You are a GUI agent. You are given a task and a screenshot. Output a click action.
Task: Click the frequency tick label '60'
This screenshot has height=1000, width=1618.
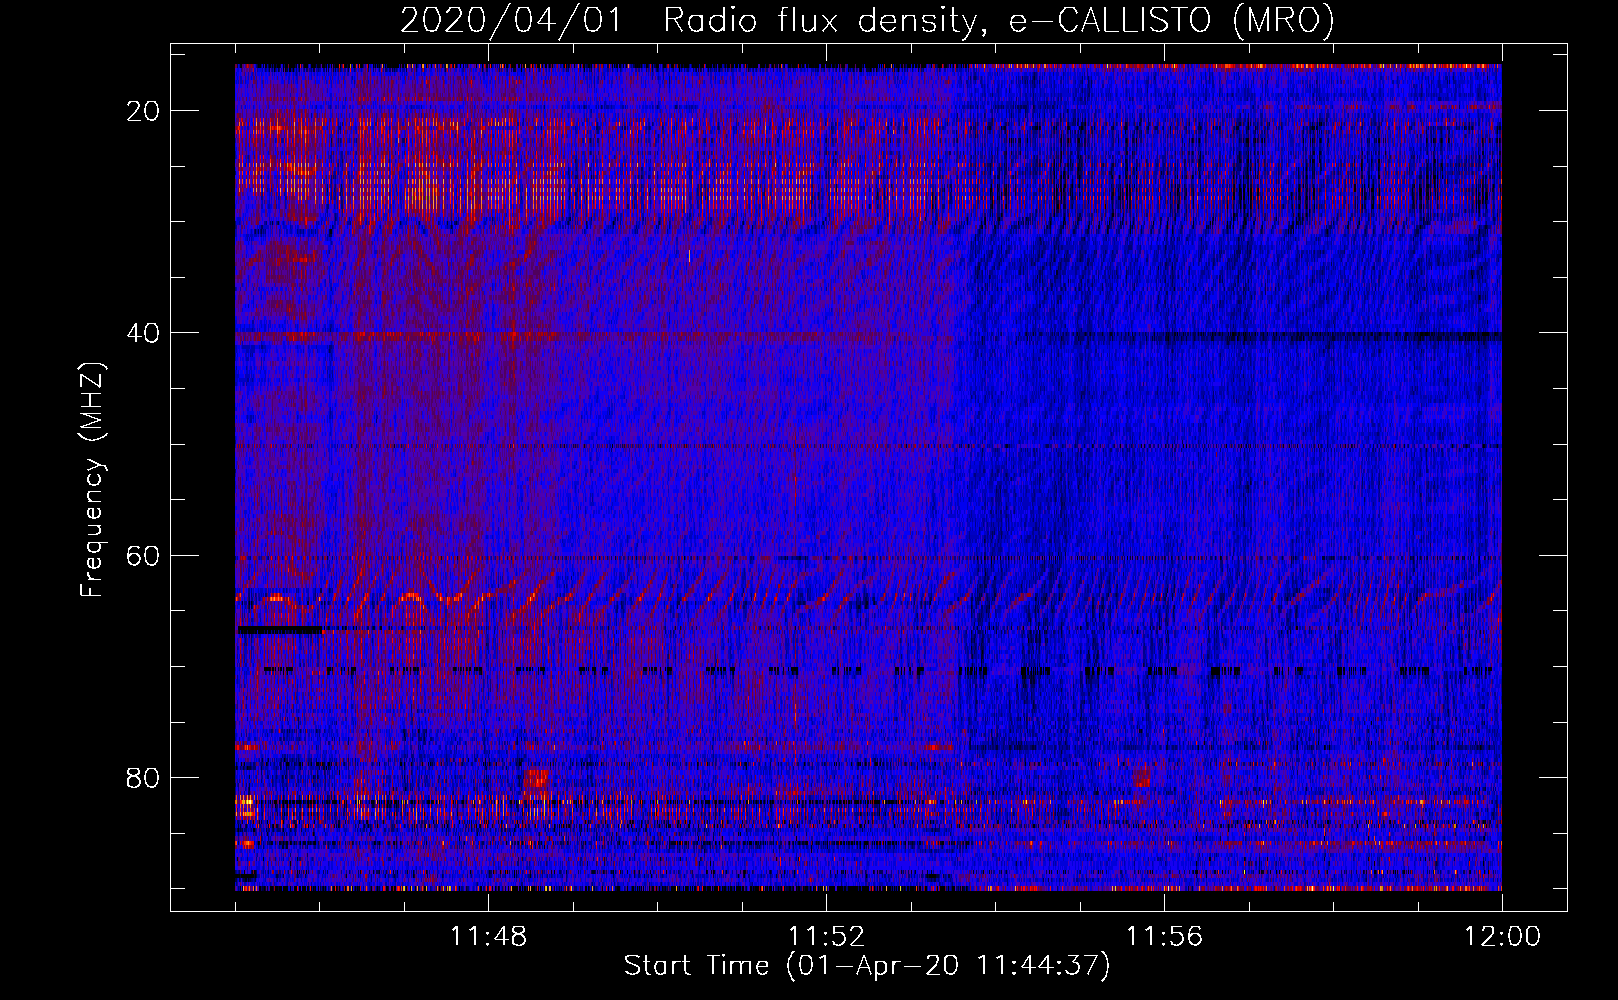[143, 555]
